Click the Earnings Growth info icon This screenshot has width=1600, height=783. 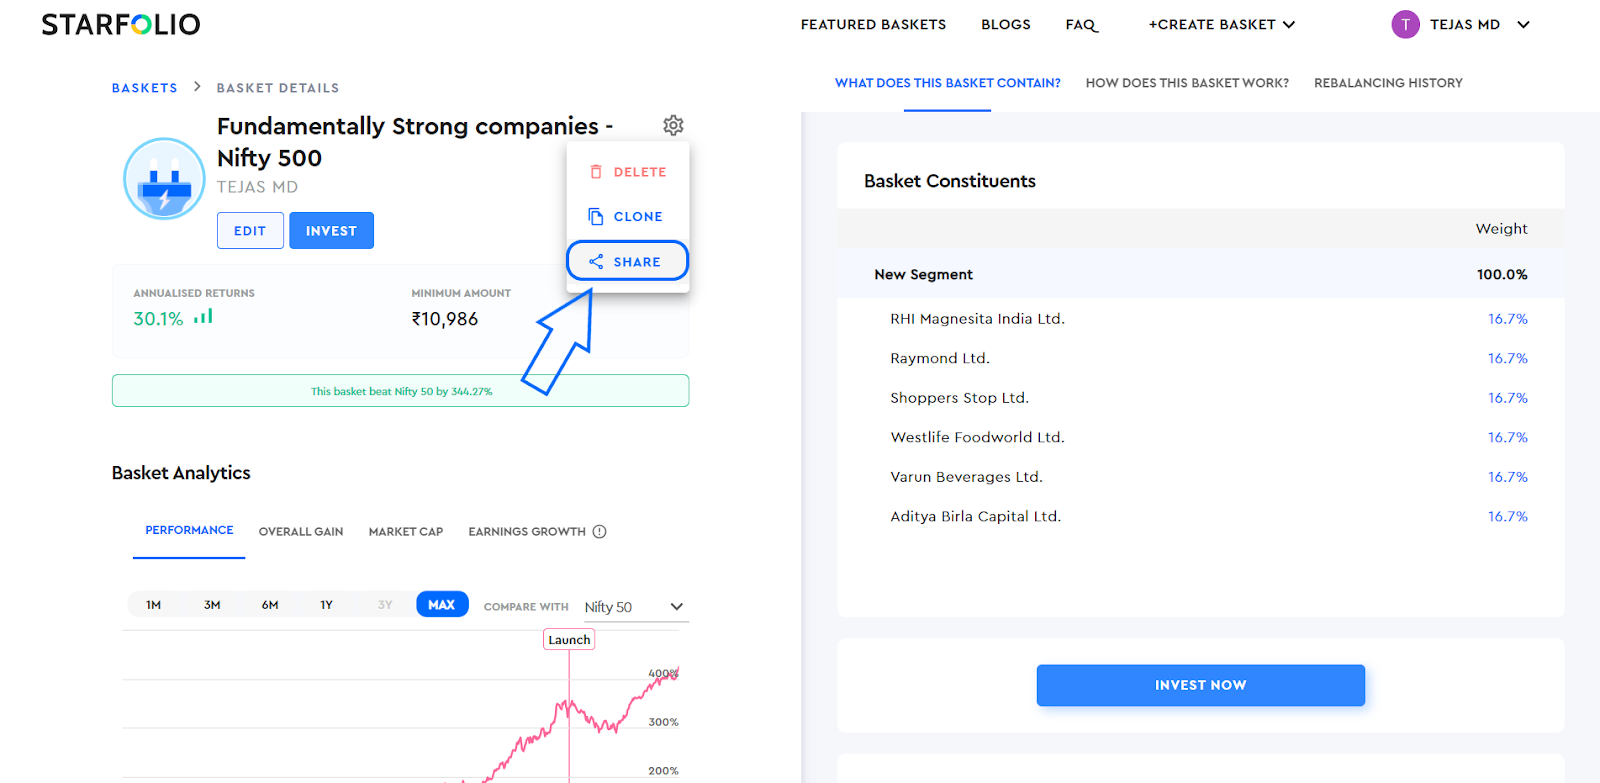point(599,532)
